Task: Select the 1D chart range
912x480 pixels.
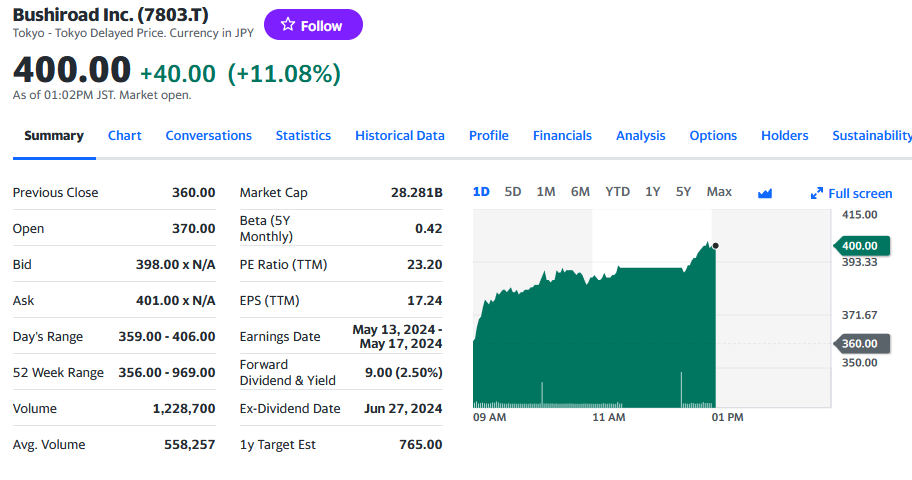Action: 481,191
